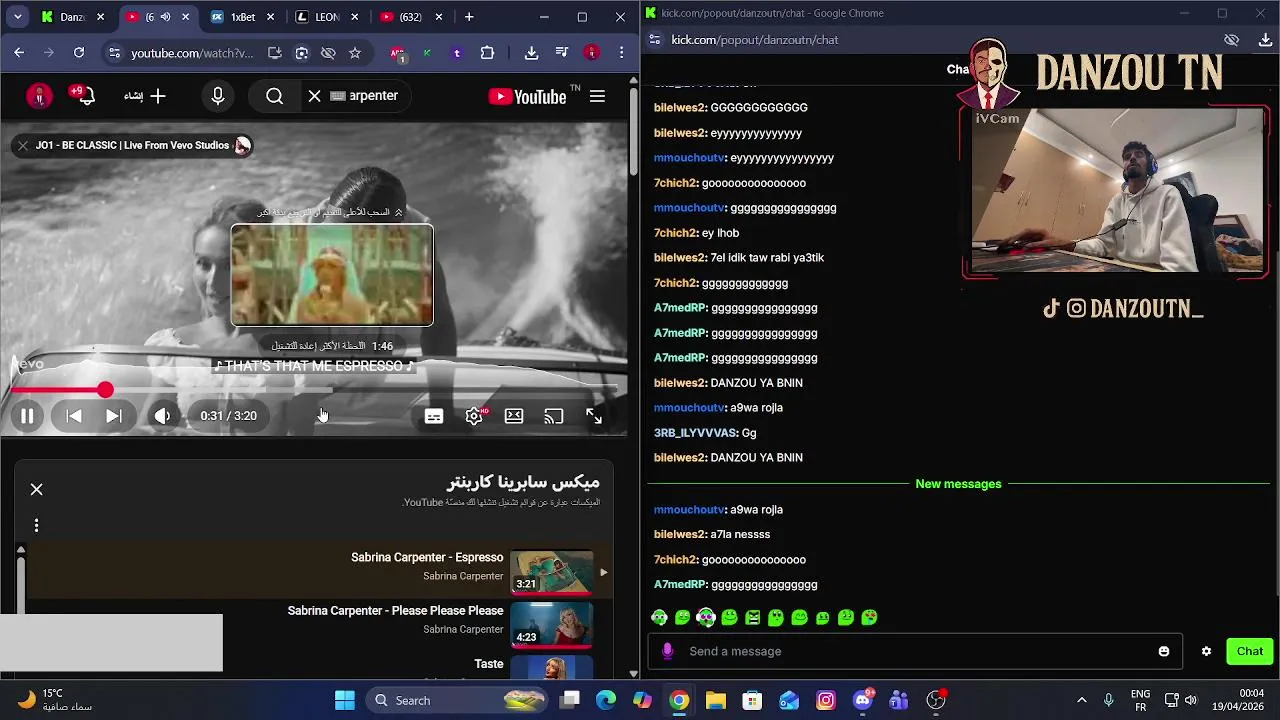Open media controls in Chrome toolbar
This screenshot has height=720, width=1280.
click(561, 53)
